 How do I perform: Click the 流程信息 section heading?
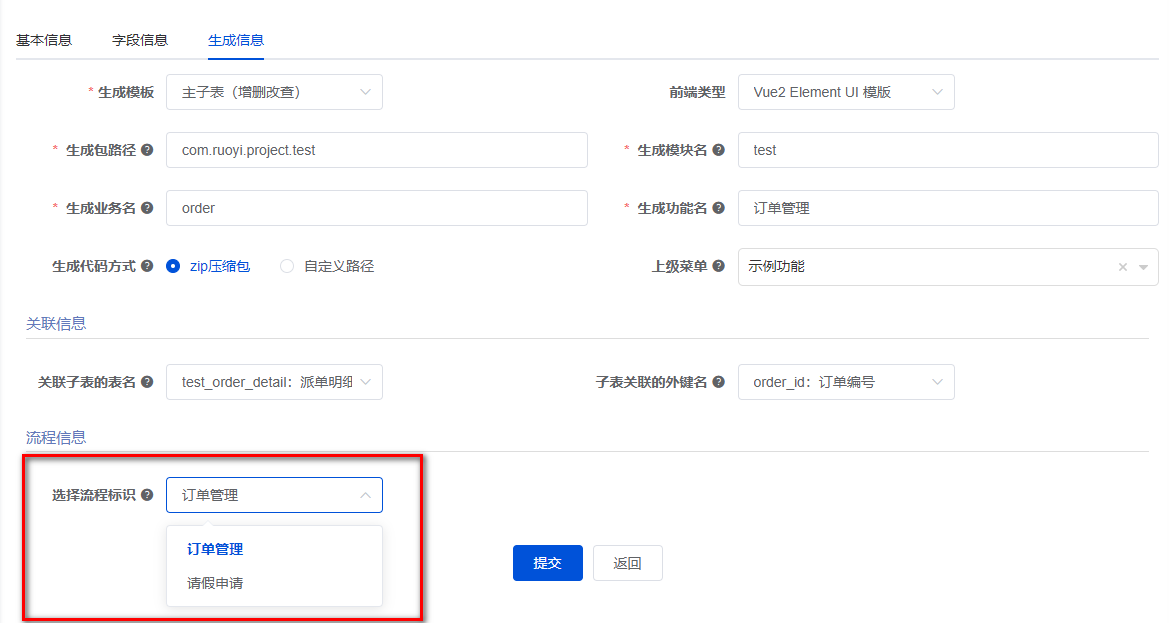(x=56, y=437)
